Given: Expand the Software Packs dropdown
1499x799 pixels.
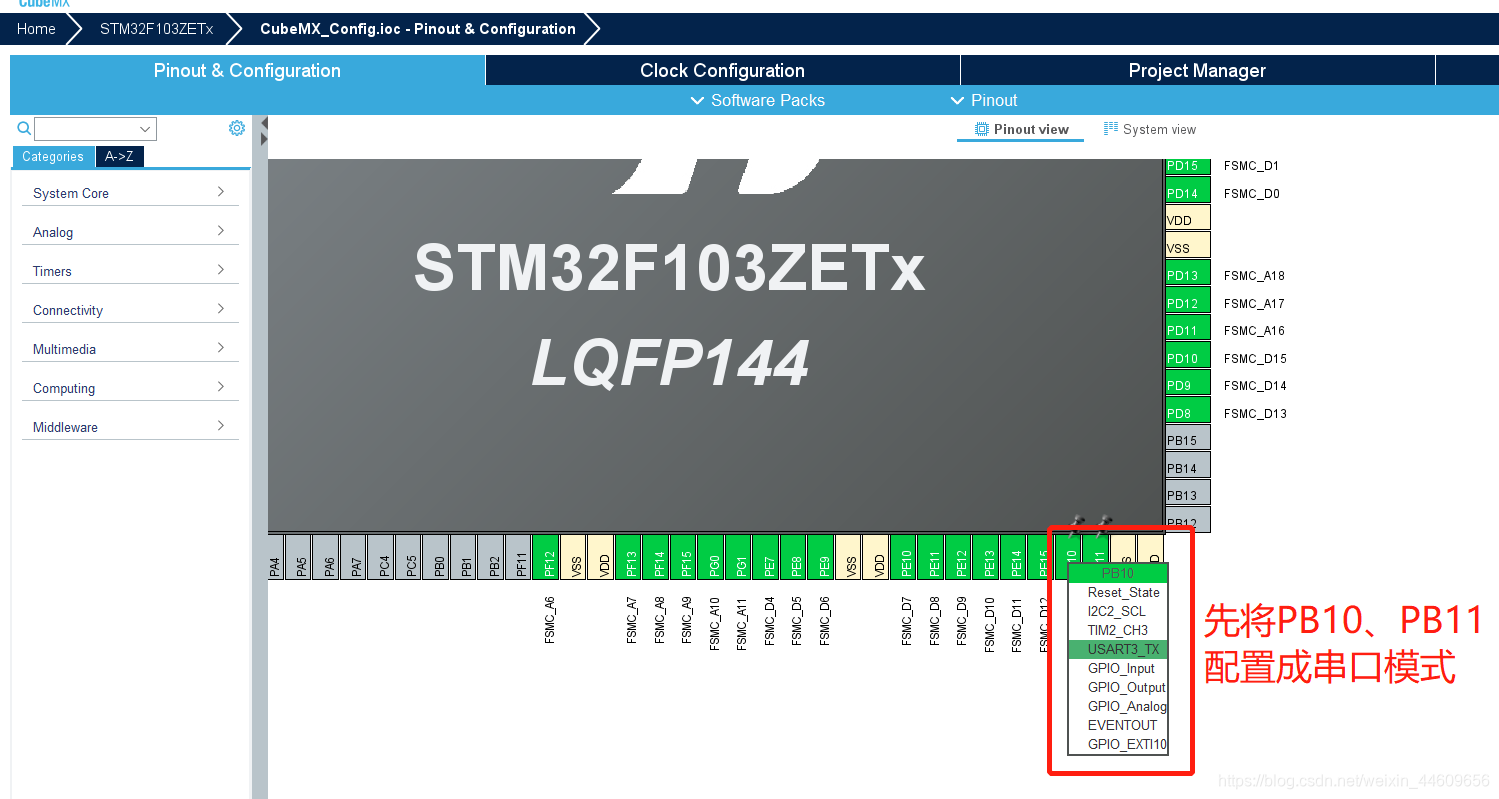Looking at the screenshot, I should [x=758, y=100].
